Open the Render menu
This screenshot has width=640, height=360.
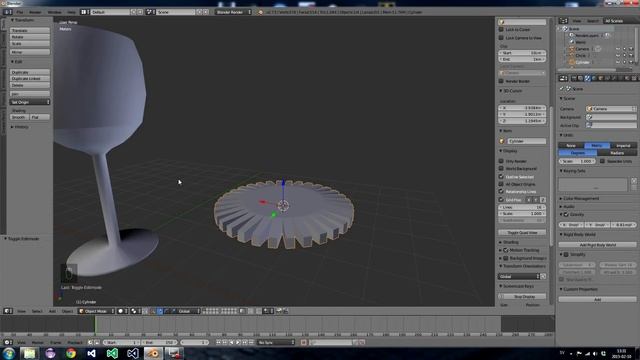(x=35, y=12)
